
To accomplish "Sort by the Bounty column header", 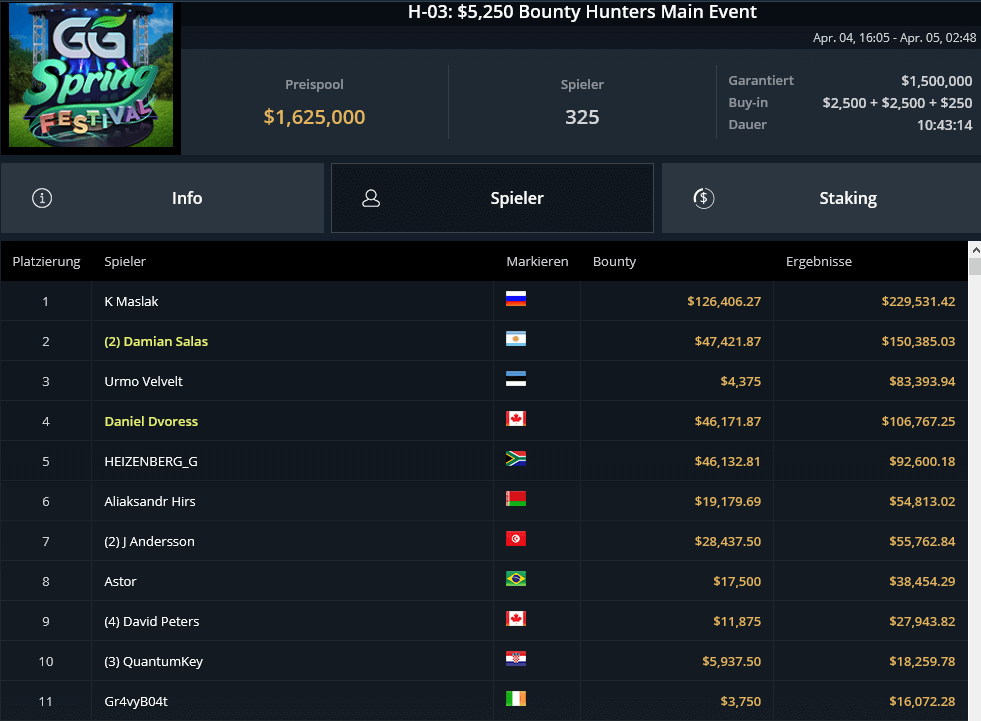I will pyautogui.click(x=614, y=262).
